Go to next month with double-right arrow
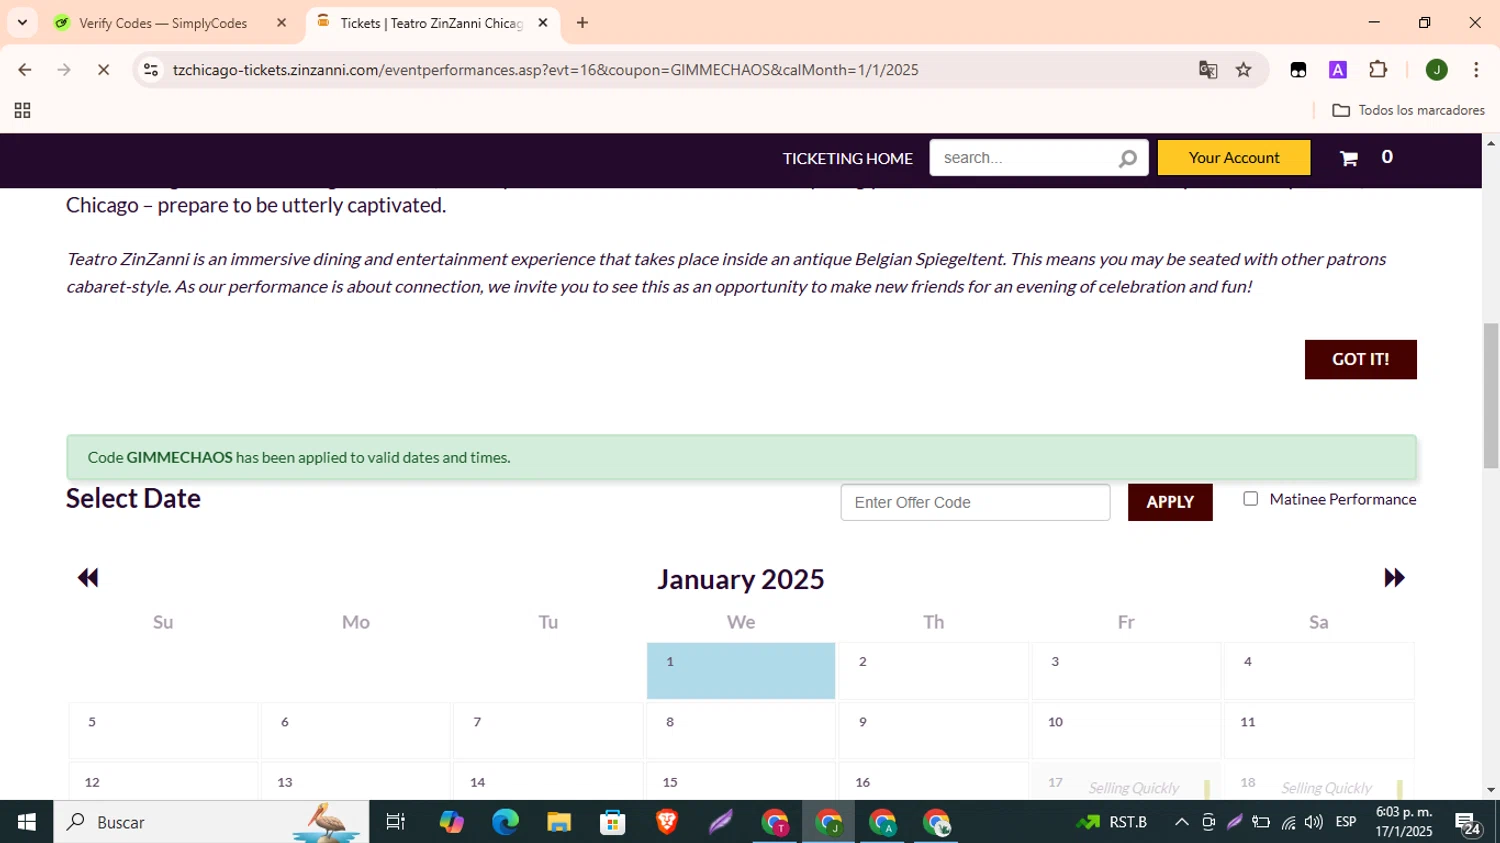 pyautogui.click(x=1394, y=578)
